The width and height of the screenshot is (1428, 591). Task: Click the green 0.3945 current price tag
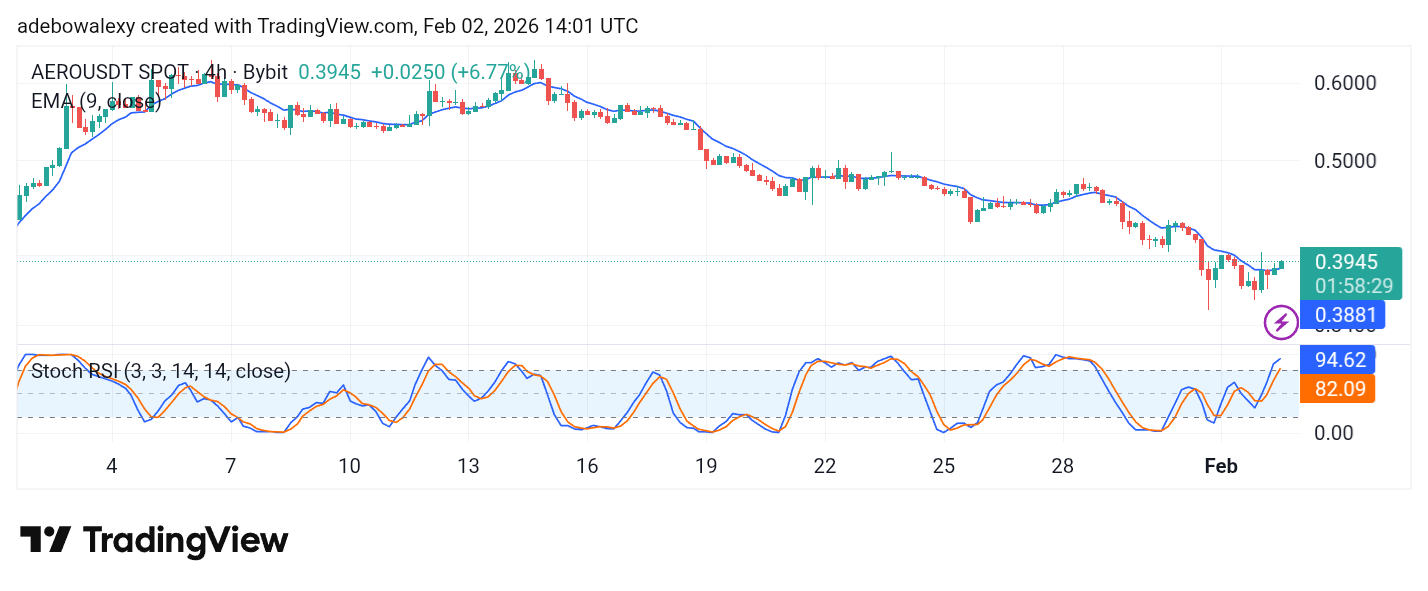coord(1345,262)
